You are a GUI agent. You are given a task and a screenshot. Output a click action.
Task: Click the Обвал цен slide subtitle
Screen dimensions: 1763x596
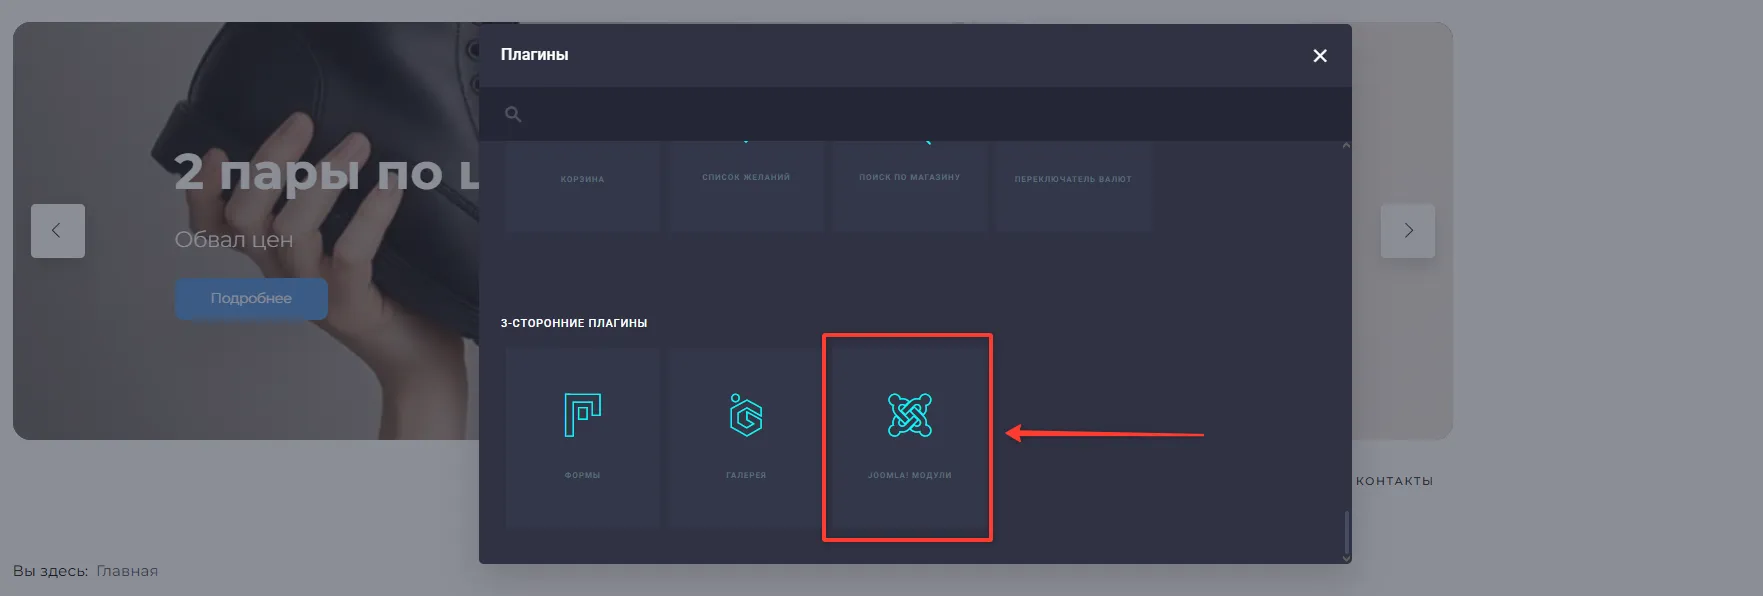(x=234, y=240)
